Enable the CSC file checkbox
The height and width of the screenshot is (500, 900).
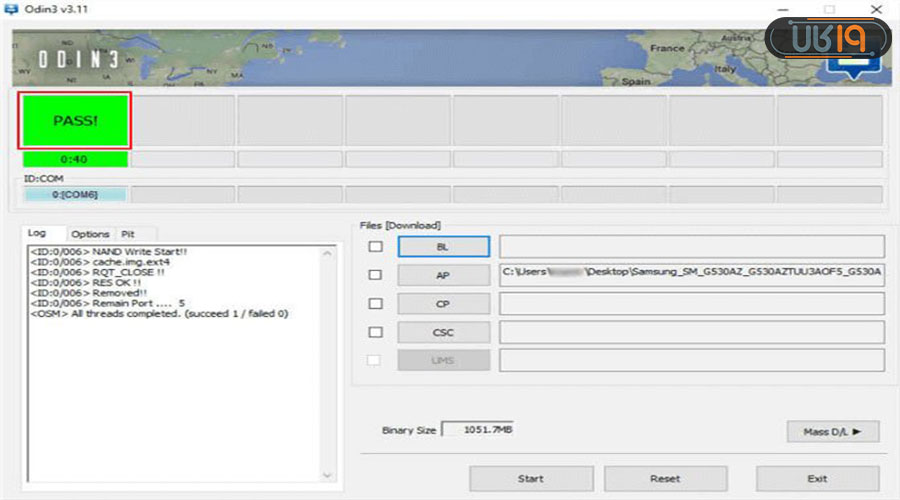tap(376, 332)
